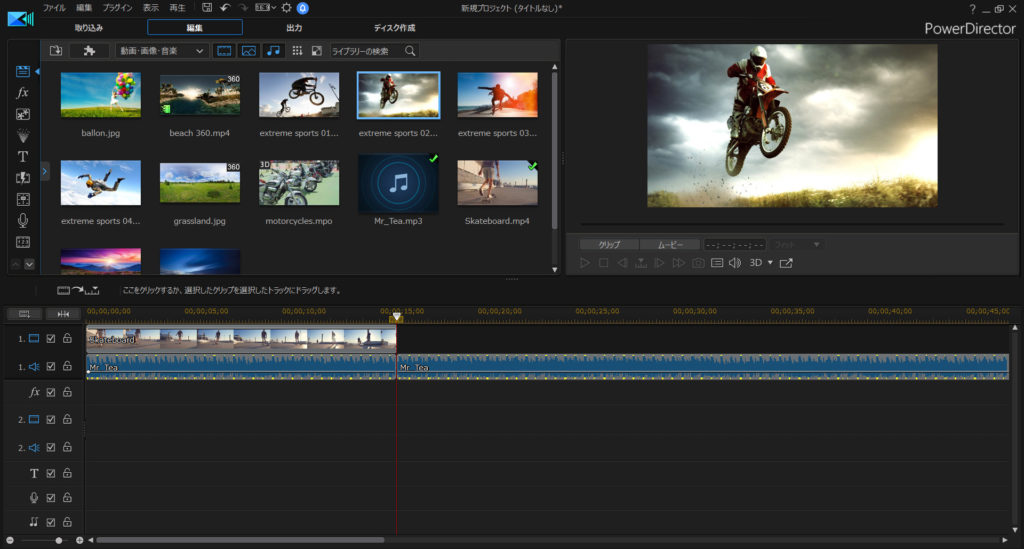Toggle video filter in library toolbar
This screenshot has height=549, width=1024.
[224, 50]
